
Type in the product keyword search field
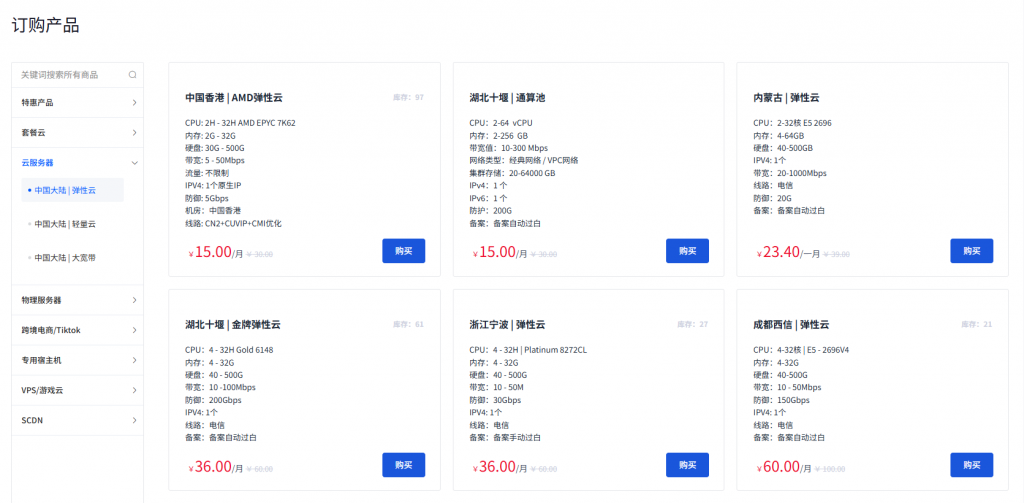click(x=70, y=74)
